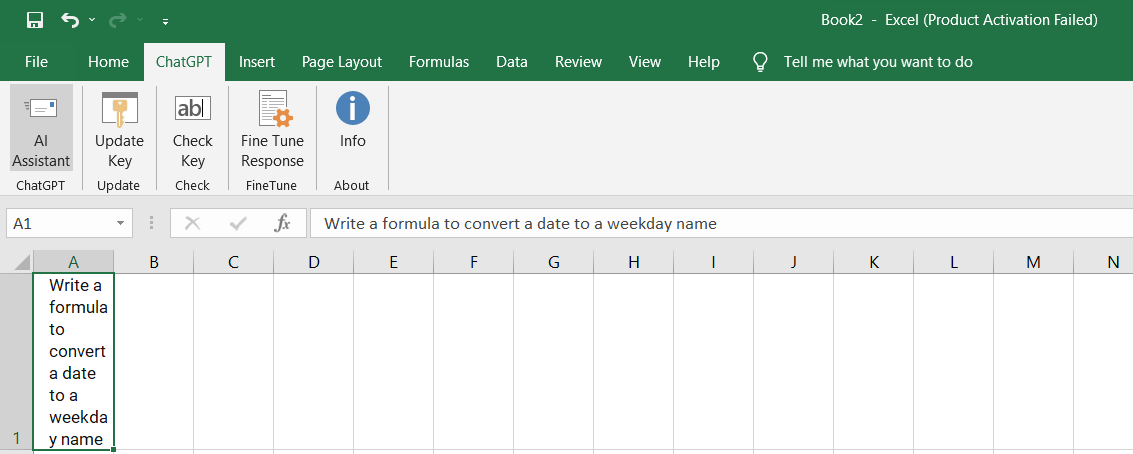Open Customize Quick Access Toolbar menu

[x=165, y=21]
